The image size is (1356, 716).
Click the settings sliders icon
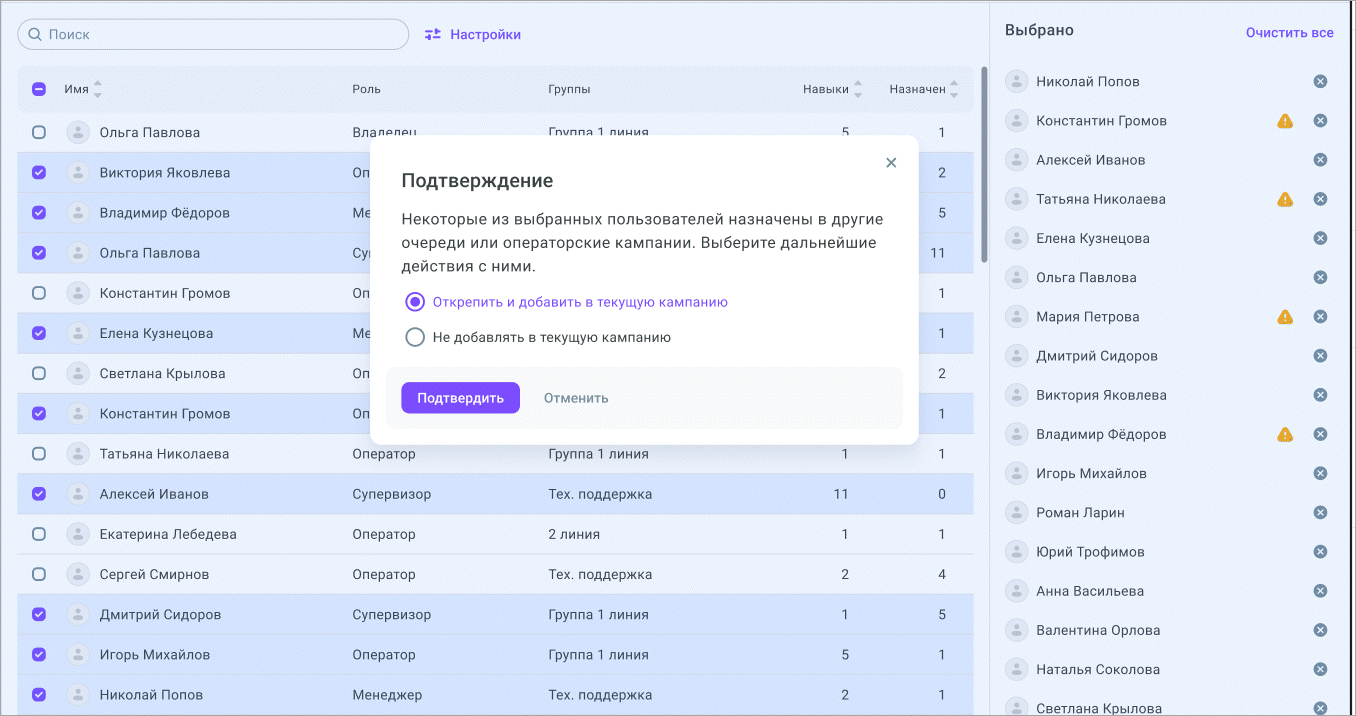pos(433,34)
